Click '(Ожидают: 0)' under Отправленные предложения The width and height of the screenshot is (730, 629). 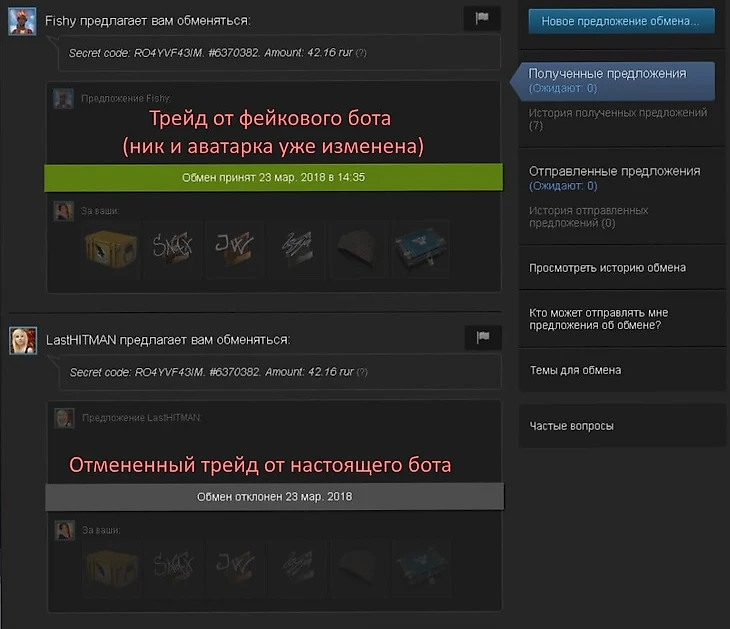(562, 186)
